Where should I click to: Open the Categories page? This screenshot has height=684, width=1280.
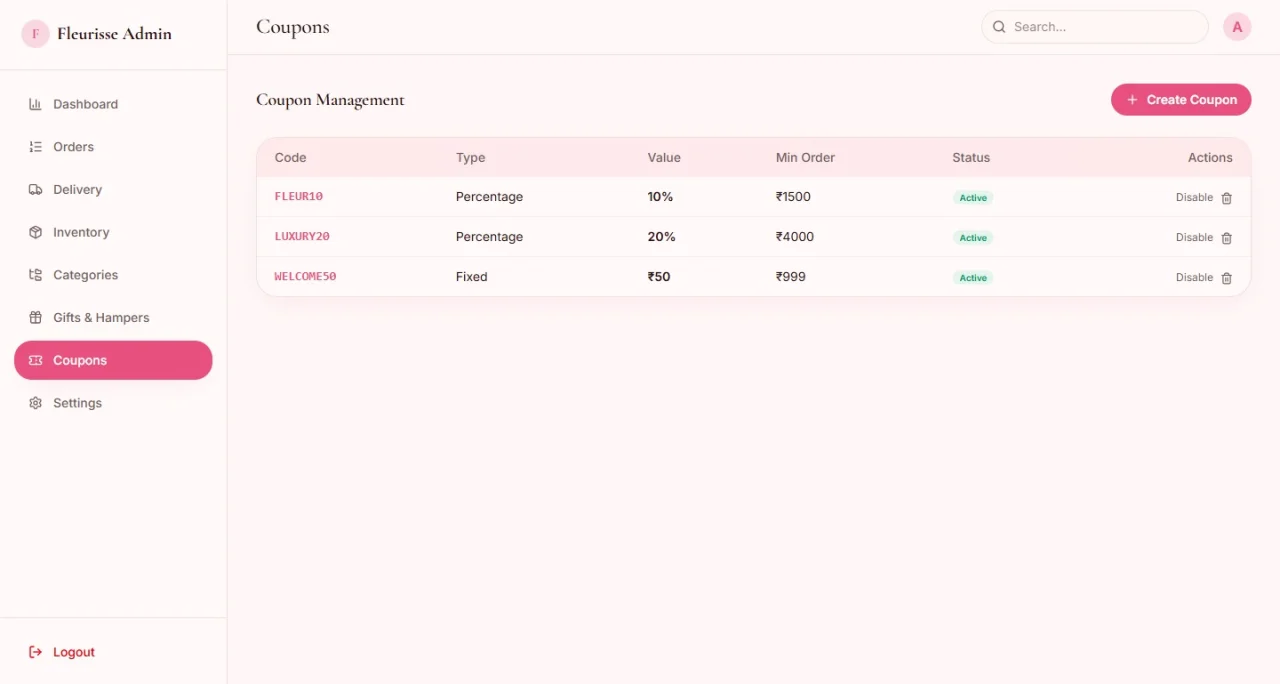pyautogui.click(x=113, y=275)
